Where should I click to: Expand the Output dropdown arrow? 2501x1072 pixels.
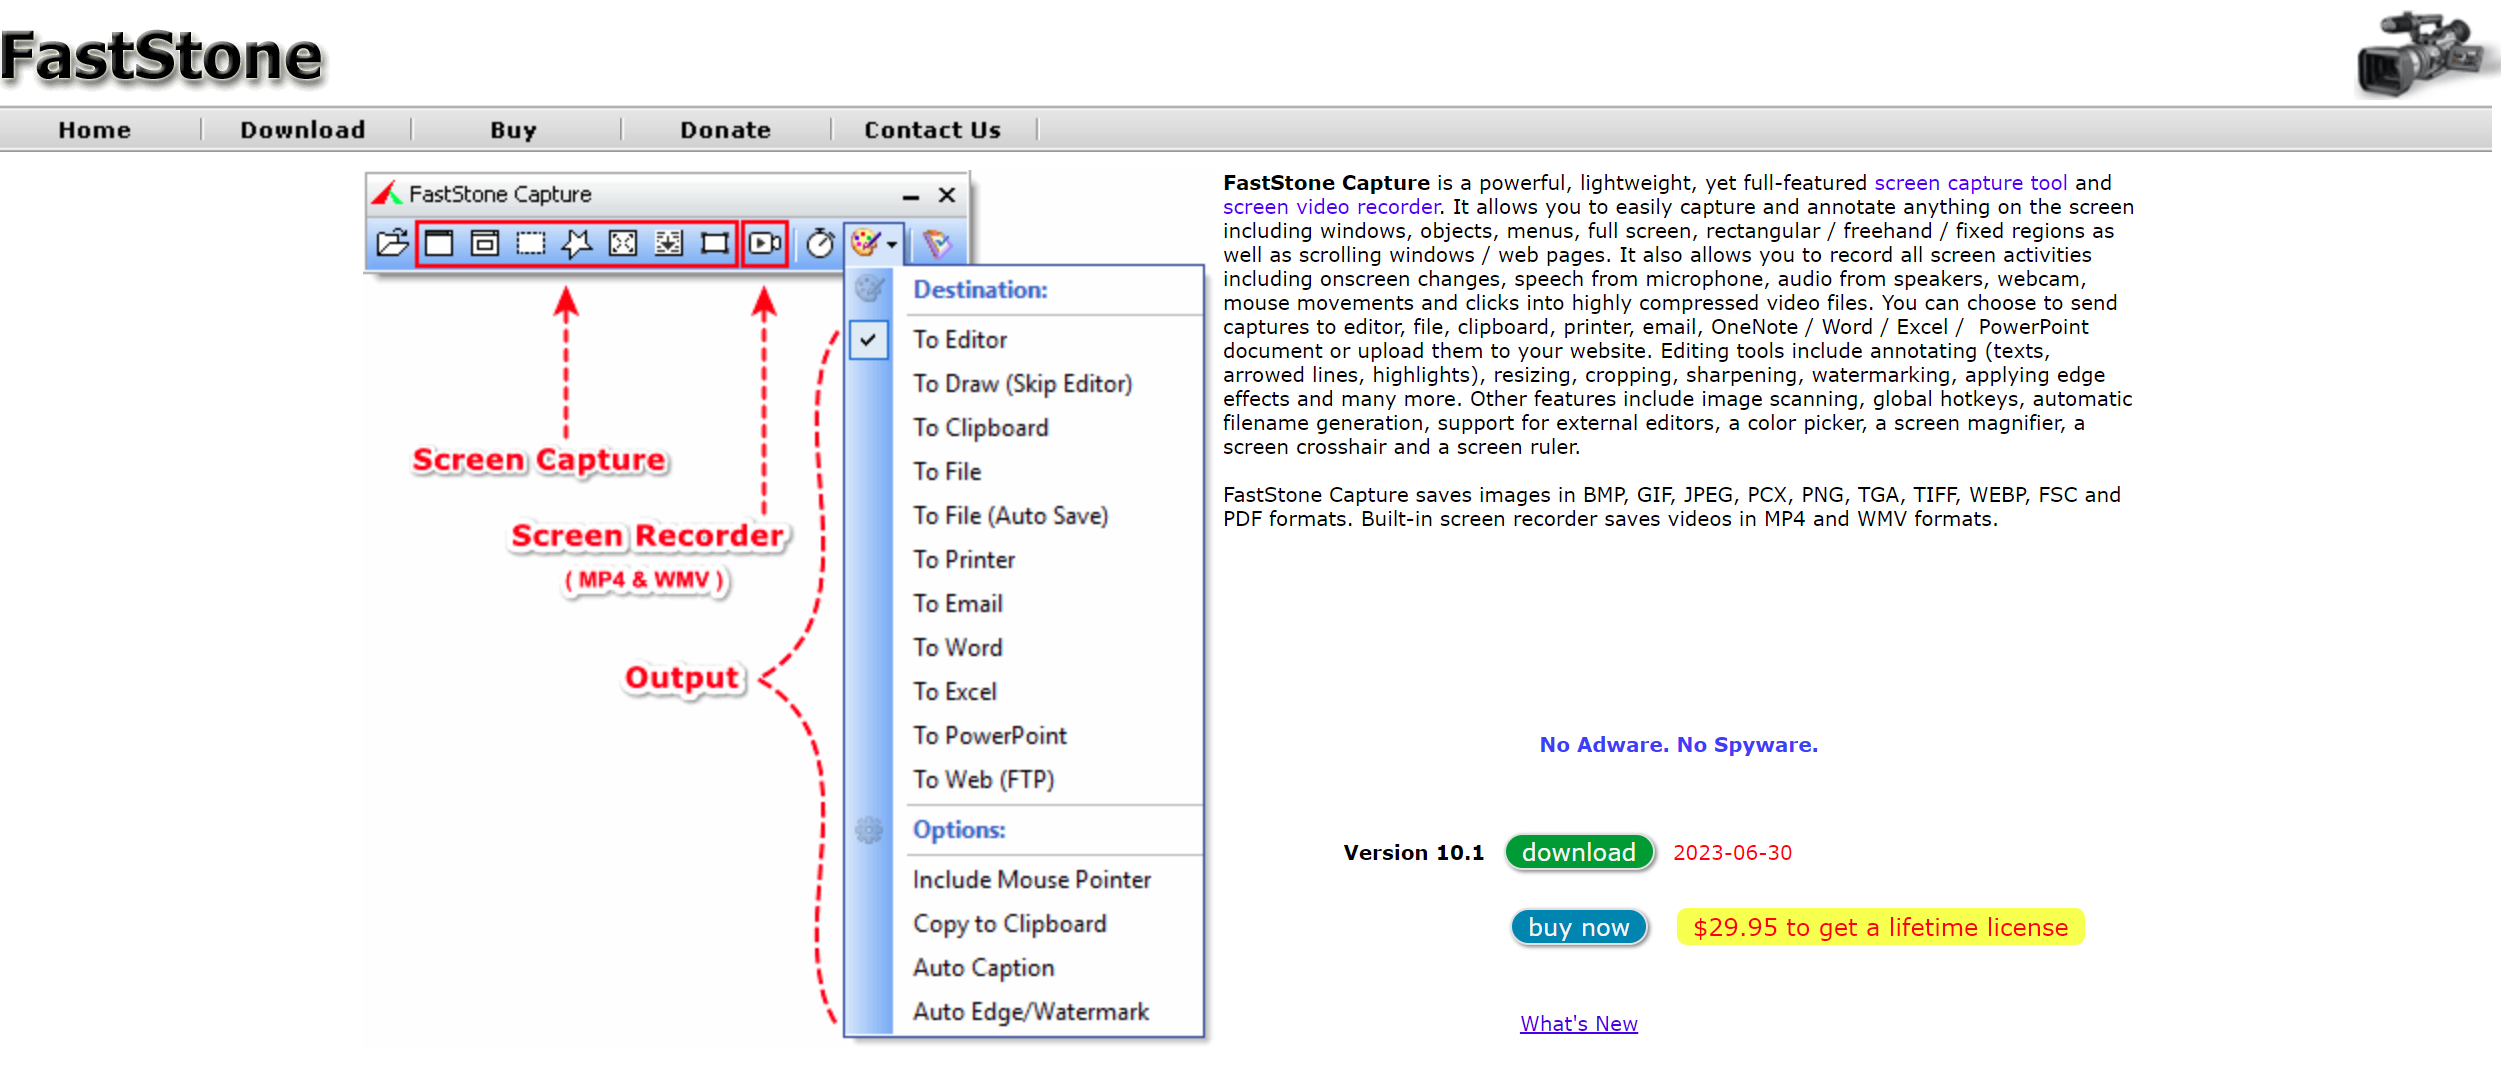tap(891, 243)
